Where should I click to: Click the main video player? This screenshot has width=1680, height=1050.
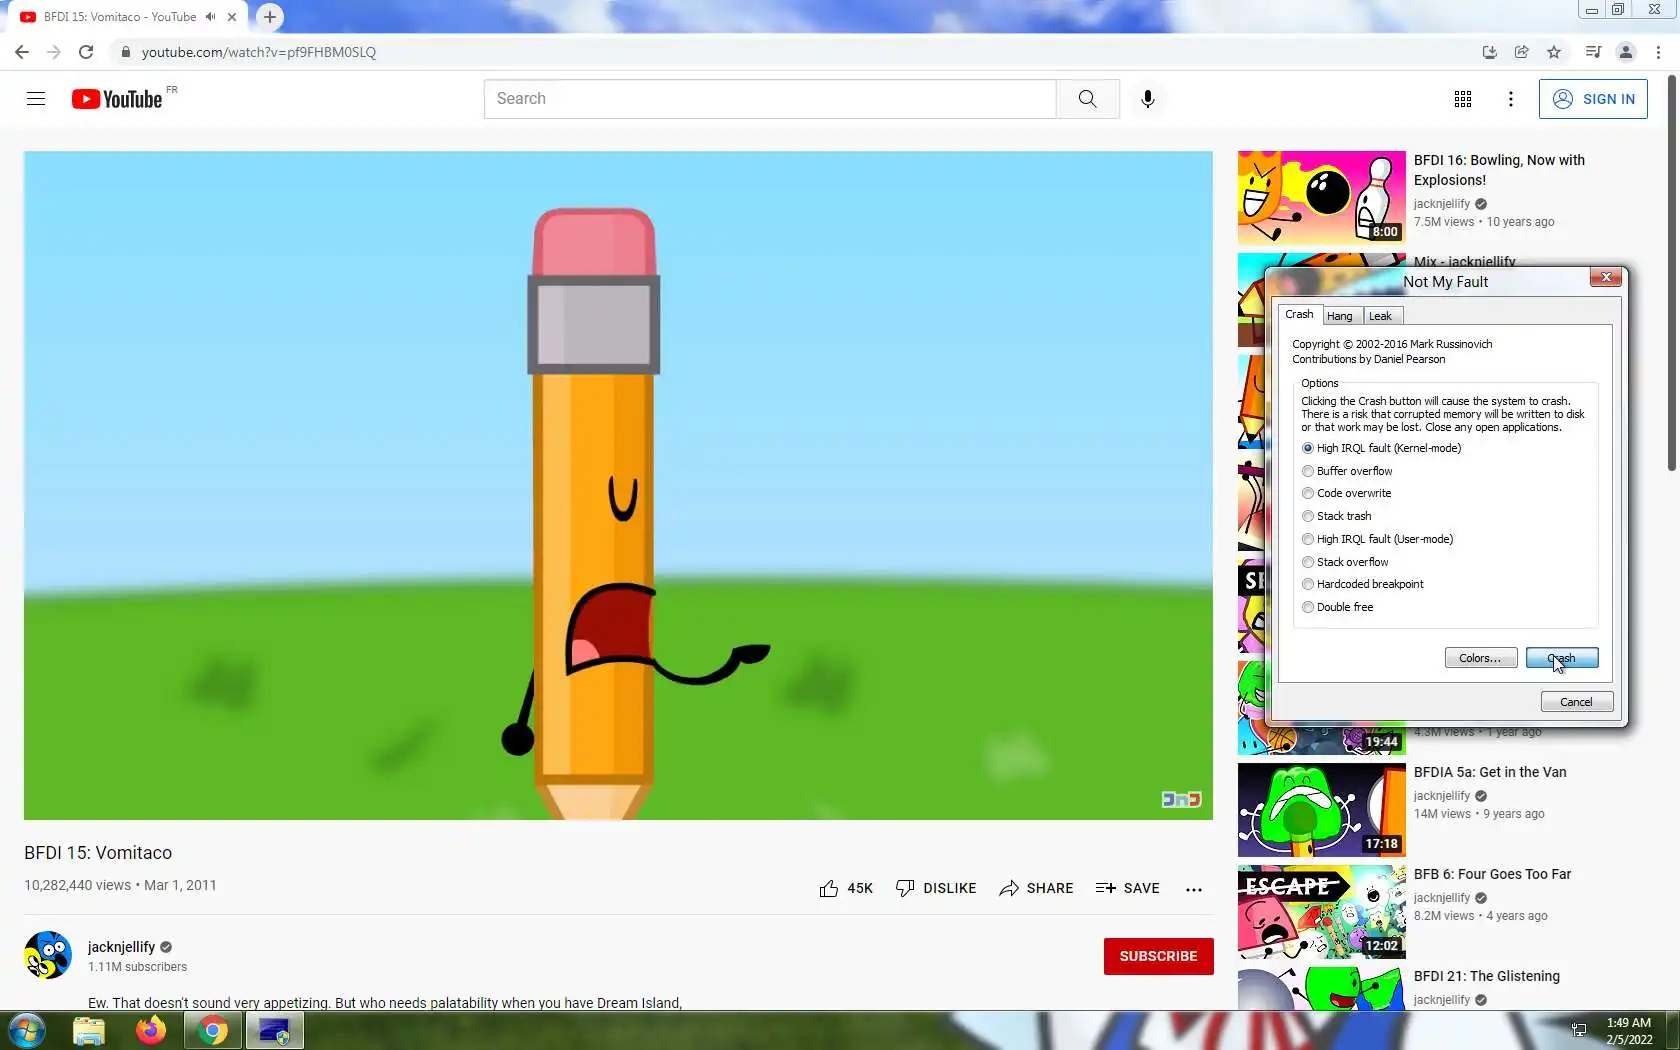(618, 485)
